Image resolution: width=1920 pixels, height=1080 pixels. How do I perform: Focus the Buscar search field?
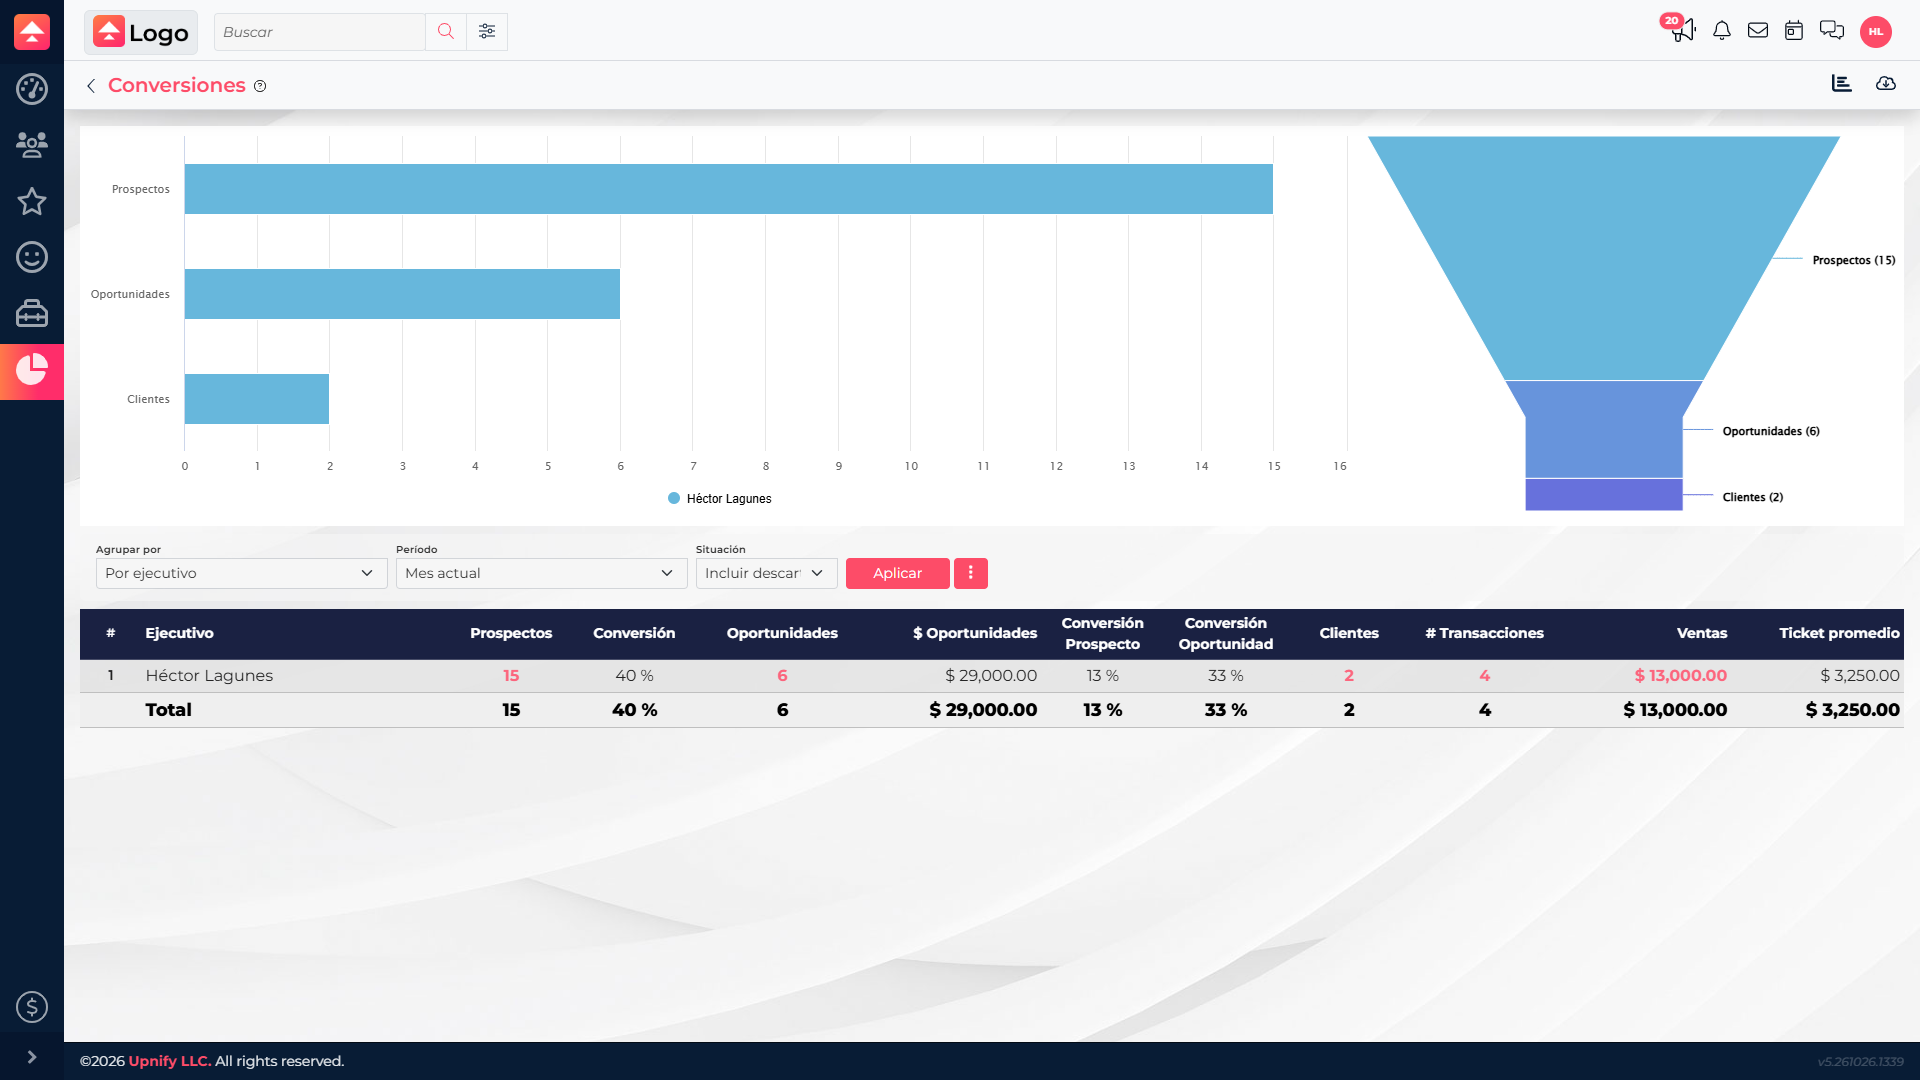[x=320, y=32]
